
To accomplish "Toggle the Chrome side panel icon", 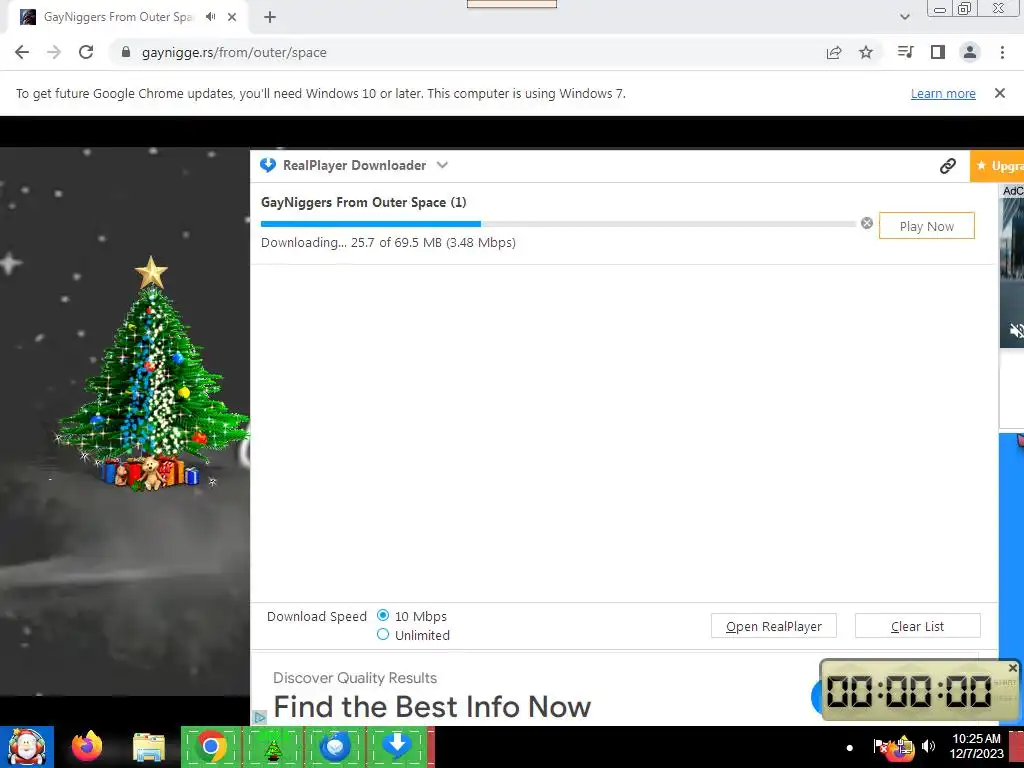I will [938, 52].
